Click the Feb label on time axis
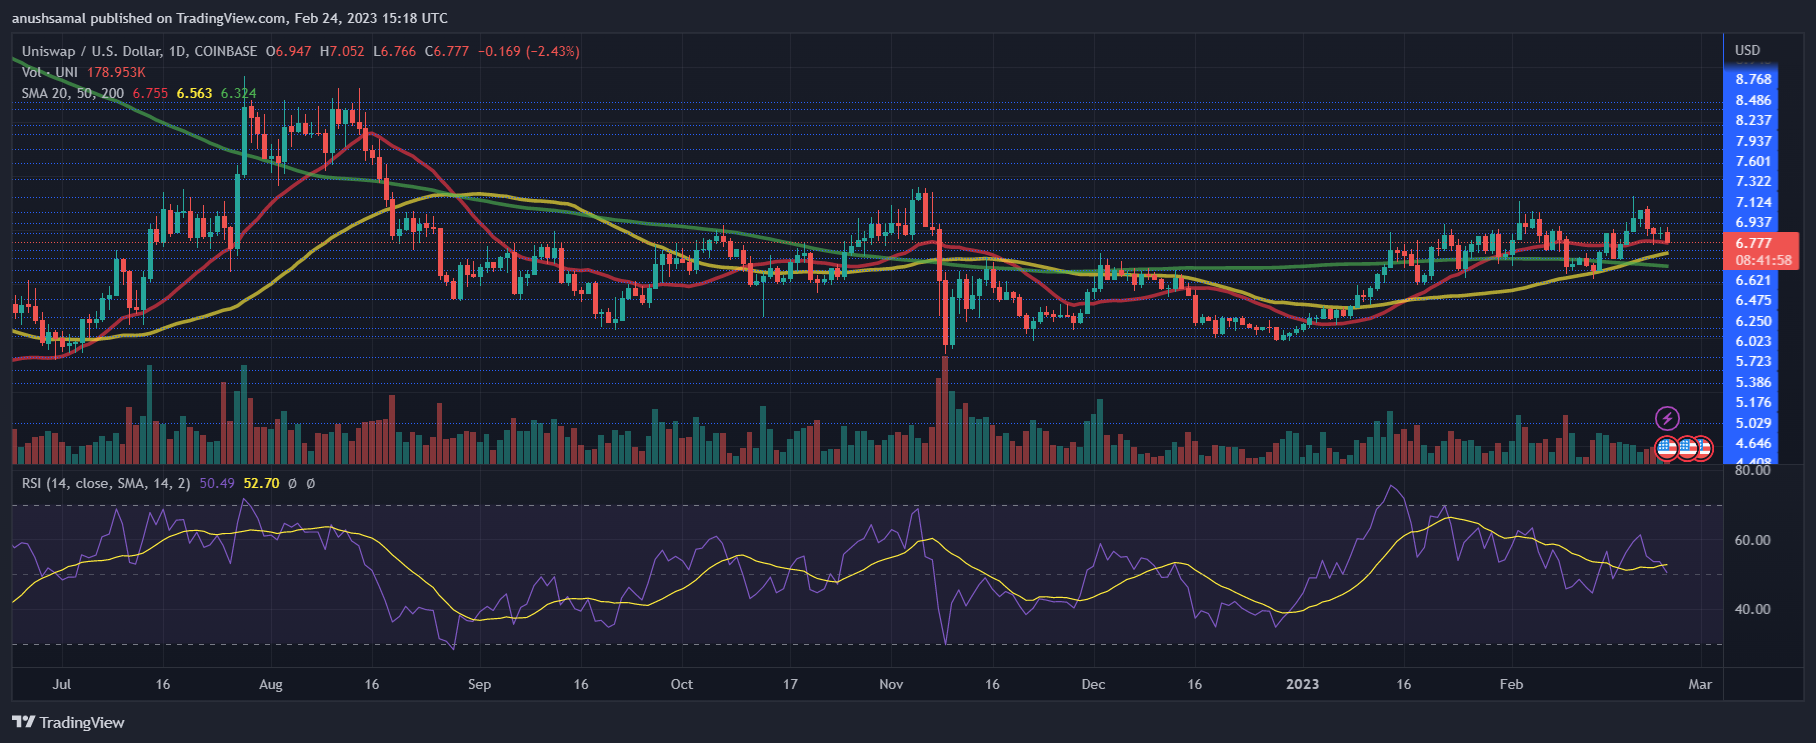Screen dimensions: 1816x743 coord(1511,684)
